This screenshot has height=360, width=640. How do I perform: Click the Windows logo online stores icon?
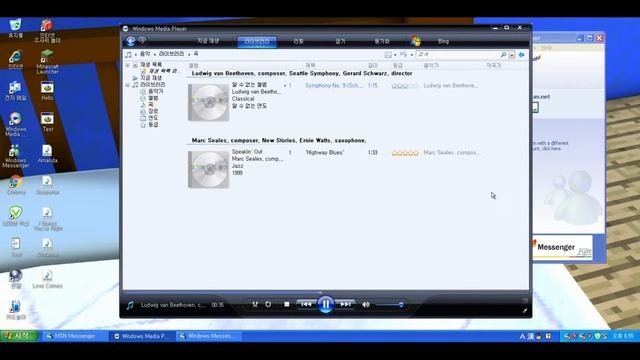click(x=416, y=41)
